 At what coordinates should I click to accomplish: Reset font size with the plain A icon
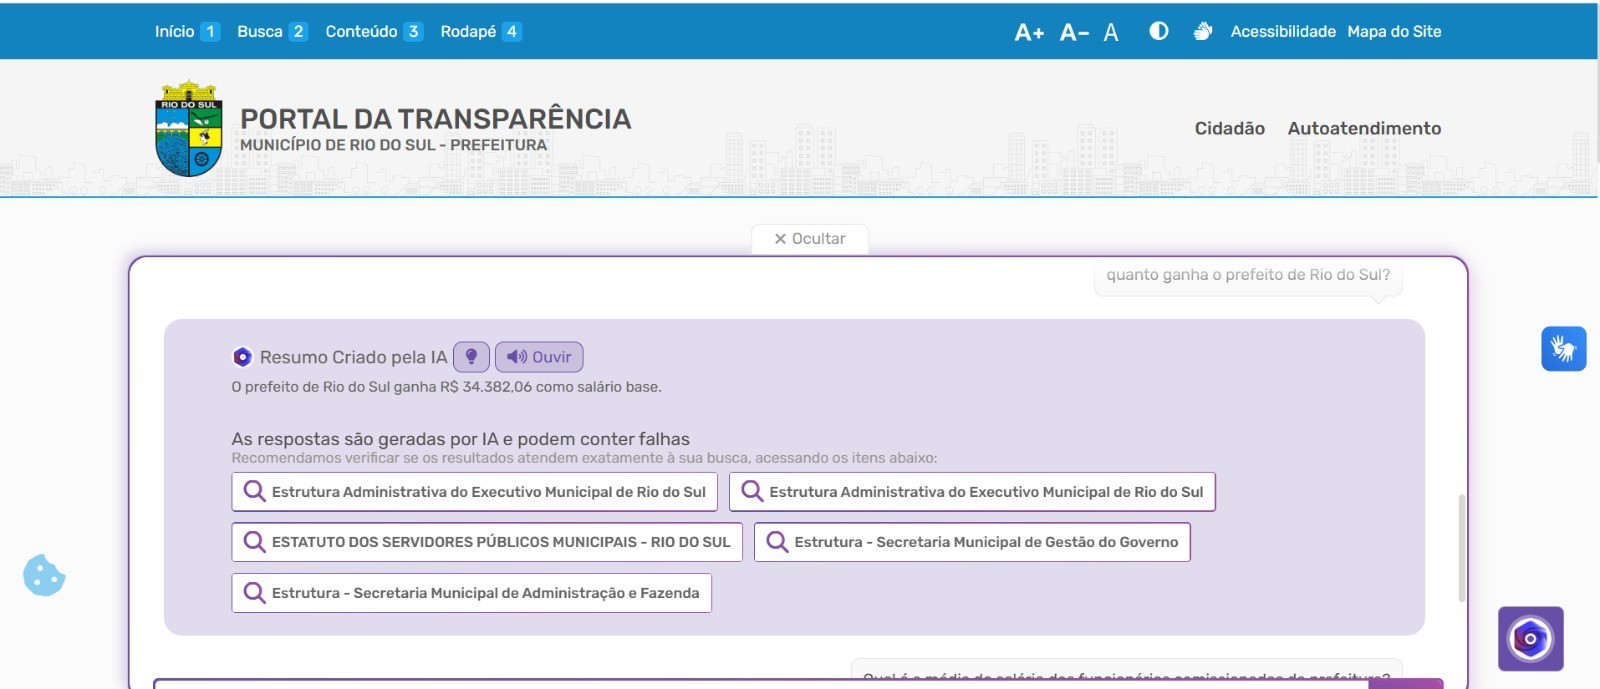coord(1111,32)
